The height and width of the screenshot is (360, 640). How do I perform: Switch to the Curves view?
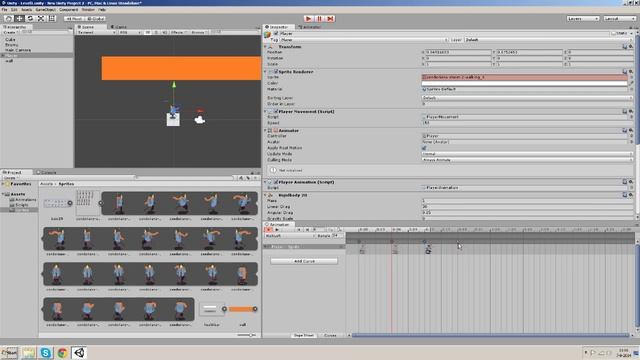tap(330, 335)
